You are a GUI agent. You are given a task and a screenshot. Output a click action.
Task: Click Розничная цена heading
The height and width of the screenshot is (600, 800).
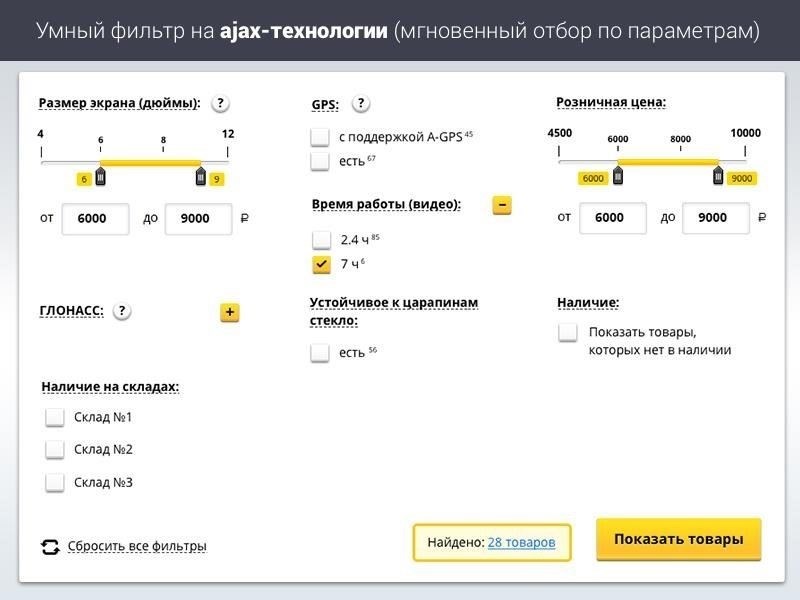pos(611,102)
